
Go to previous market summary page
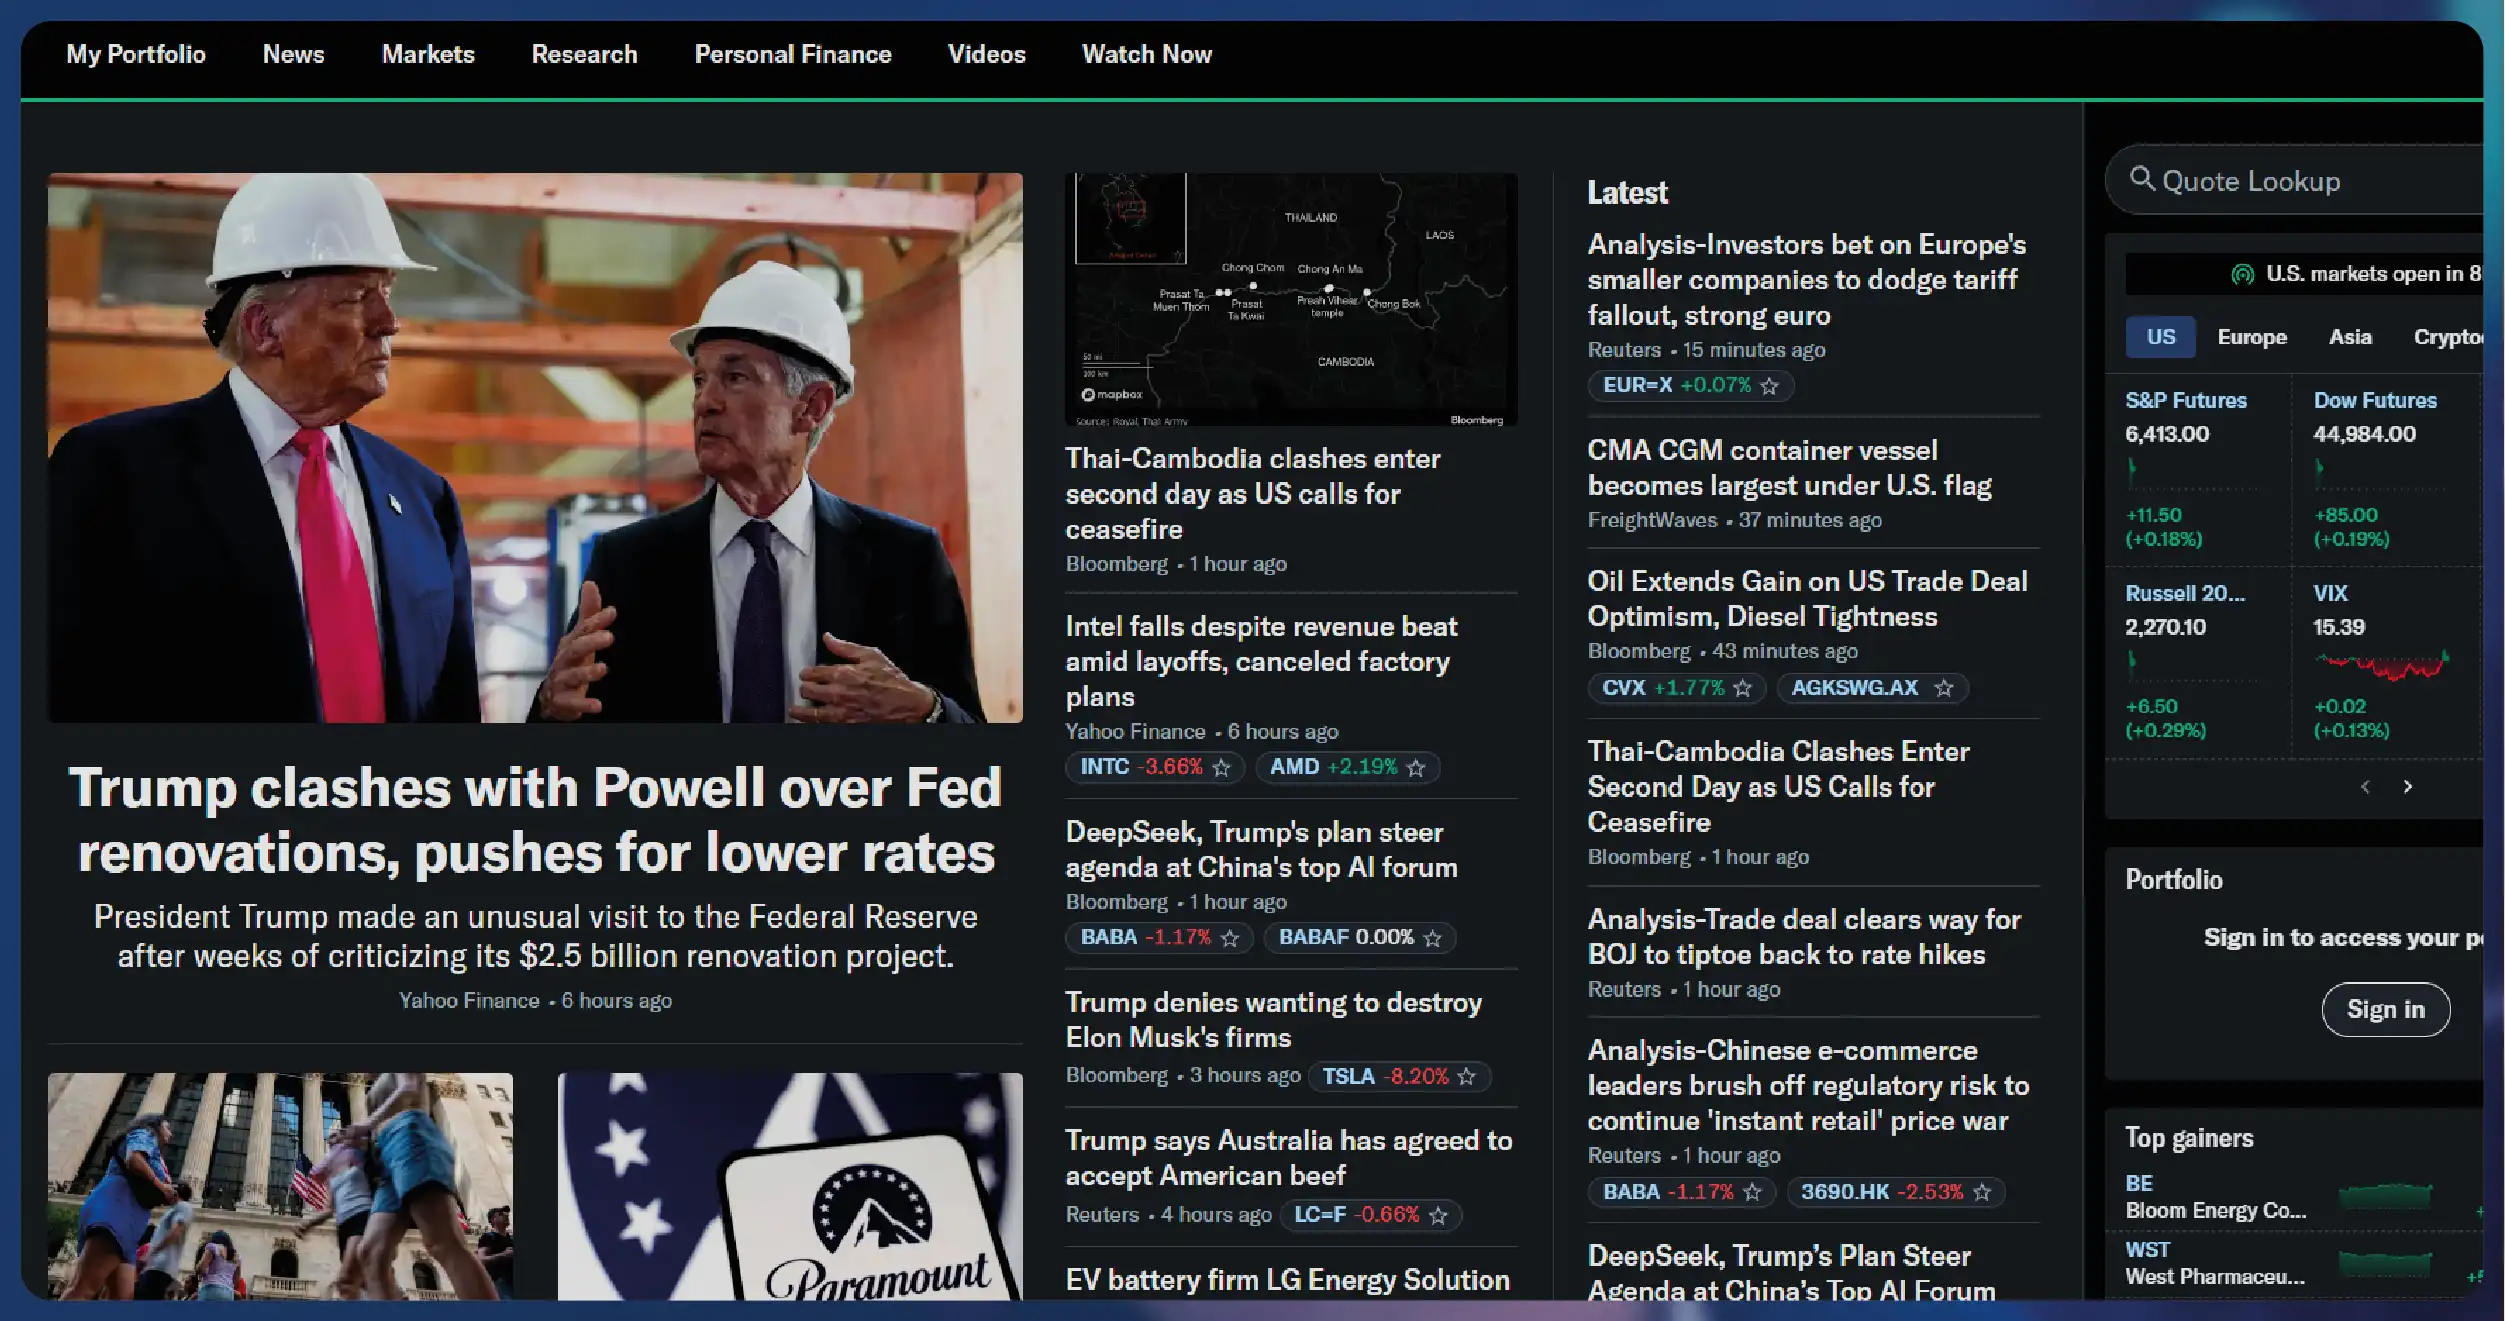point(2366,787)
